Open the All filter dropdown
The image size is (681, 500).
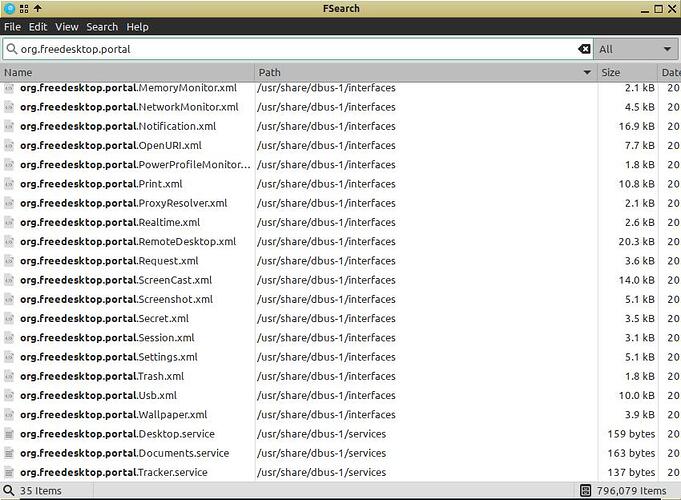[x=635, y=49]
